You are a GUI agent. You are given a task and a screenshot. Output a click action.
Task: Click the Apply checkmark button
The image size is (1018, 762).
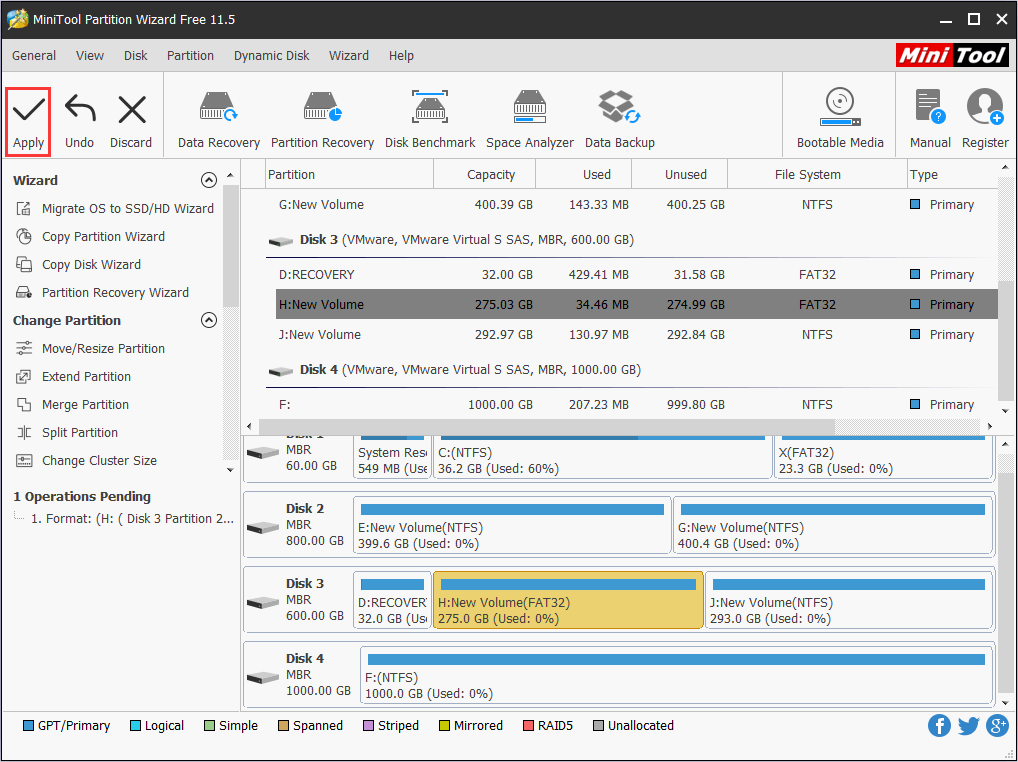click(28, 122)
